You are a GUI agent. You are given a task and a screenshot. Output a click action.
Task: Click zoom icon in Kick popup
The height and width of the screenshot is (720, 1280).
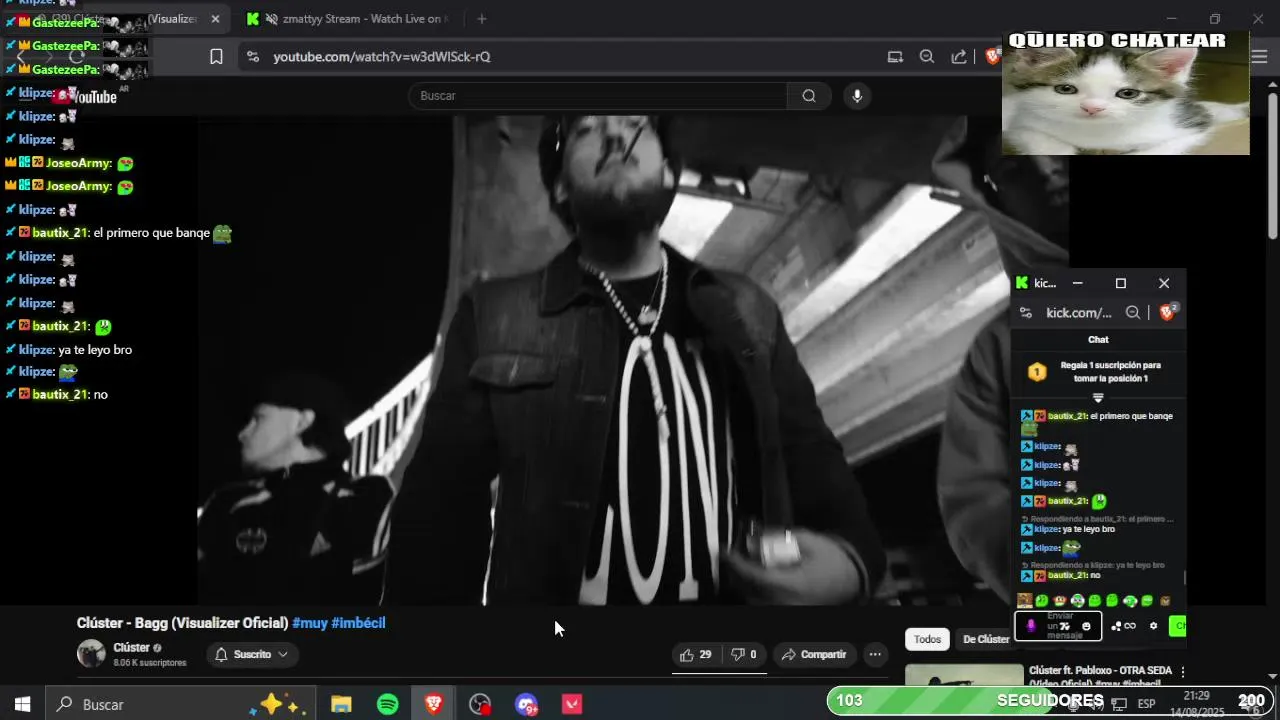[x=1133, y=313]
